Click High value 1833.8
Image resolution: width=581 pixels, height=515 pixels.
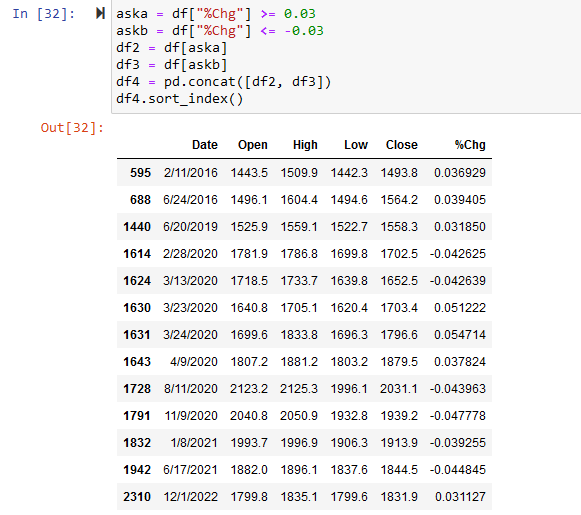click(299, 335)
